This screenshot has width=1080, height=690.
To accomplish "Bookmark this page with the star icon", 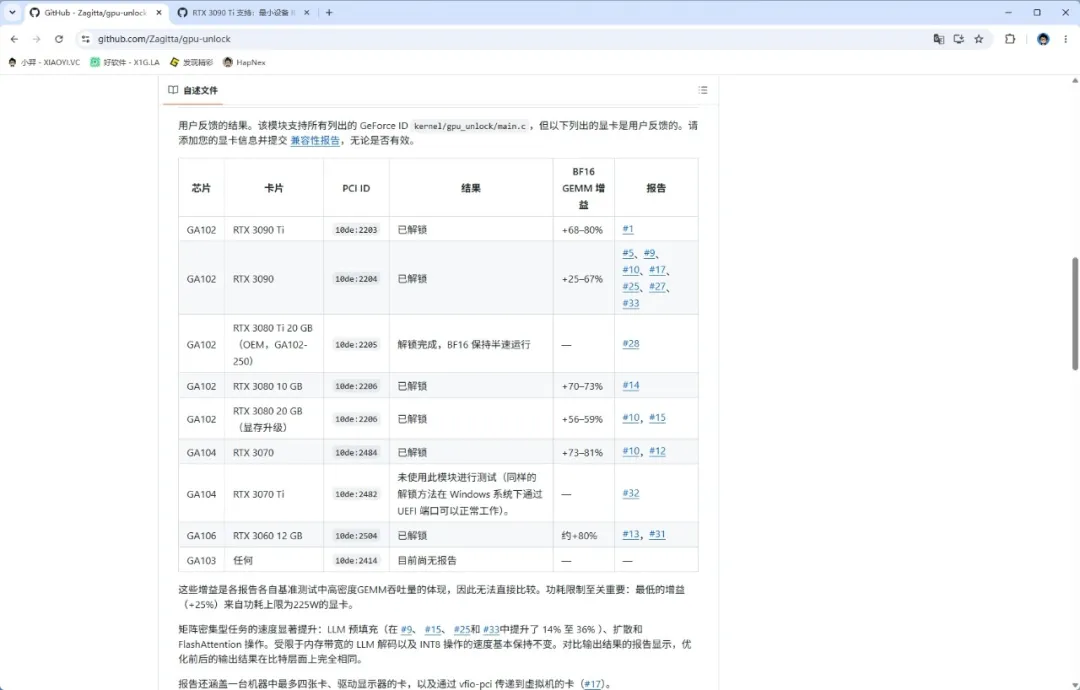I will (979, 39).
